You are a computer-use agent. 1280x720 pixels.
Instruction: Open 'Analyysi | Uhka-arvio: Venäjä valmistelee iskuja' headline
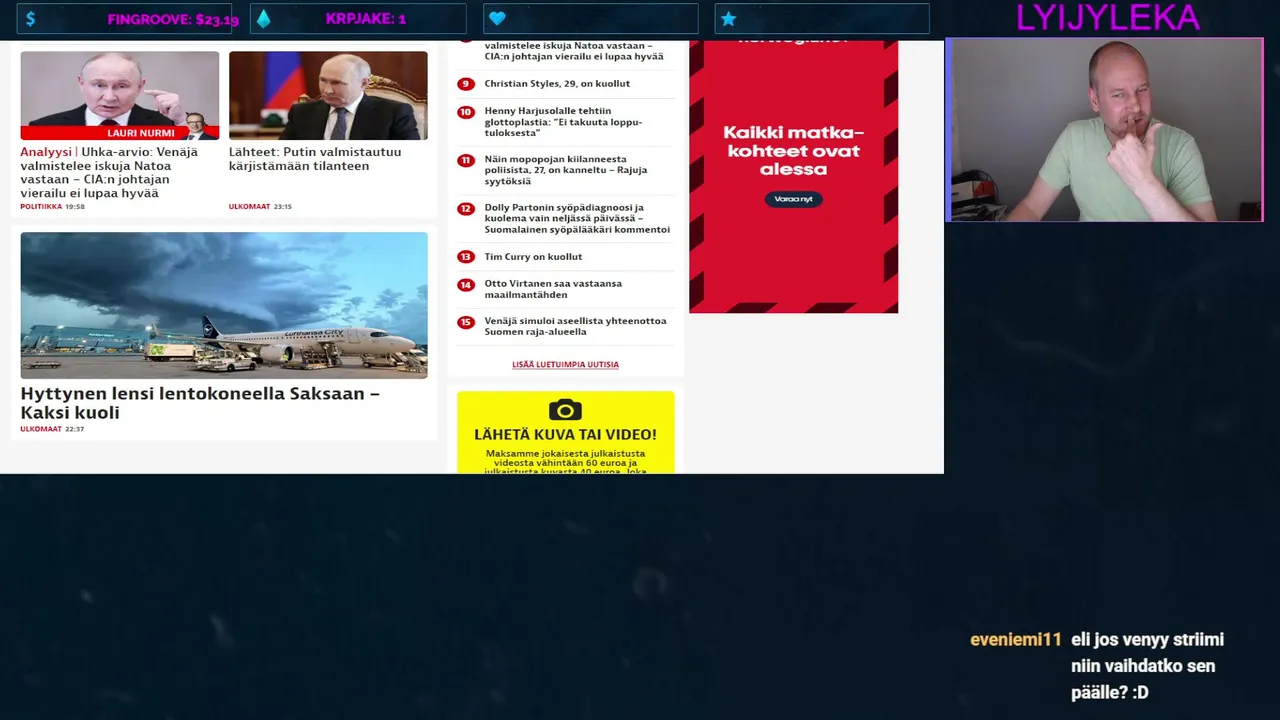[x=109, y=172]
